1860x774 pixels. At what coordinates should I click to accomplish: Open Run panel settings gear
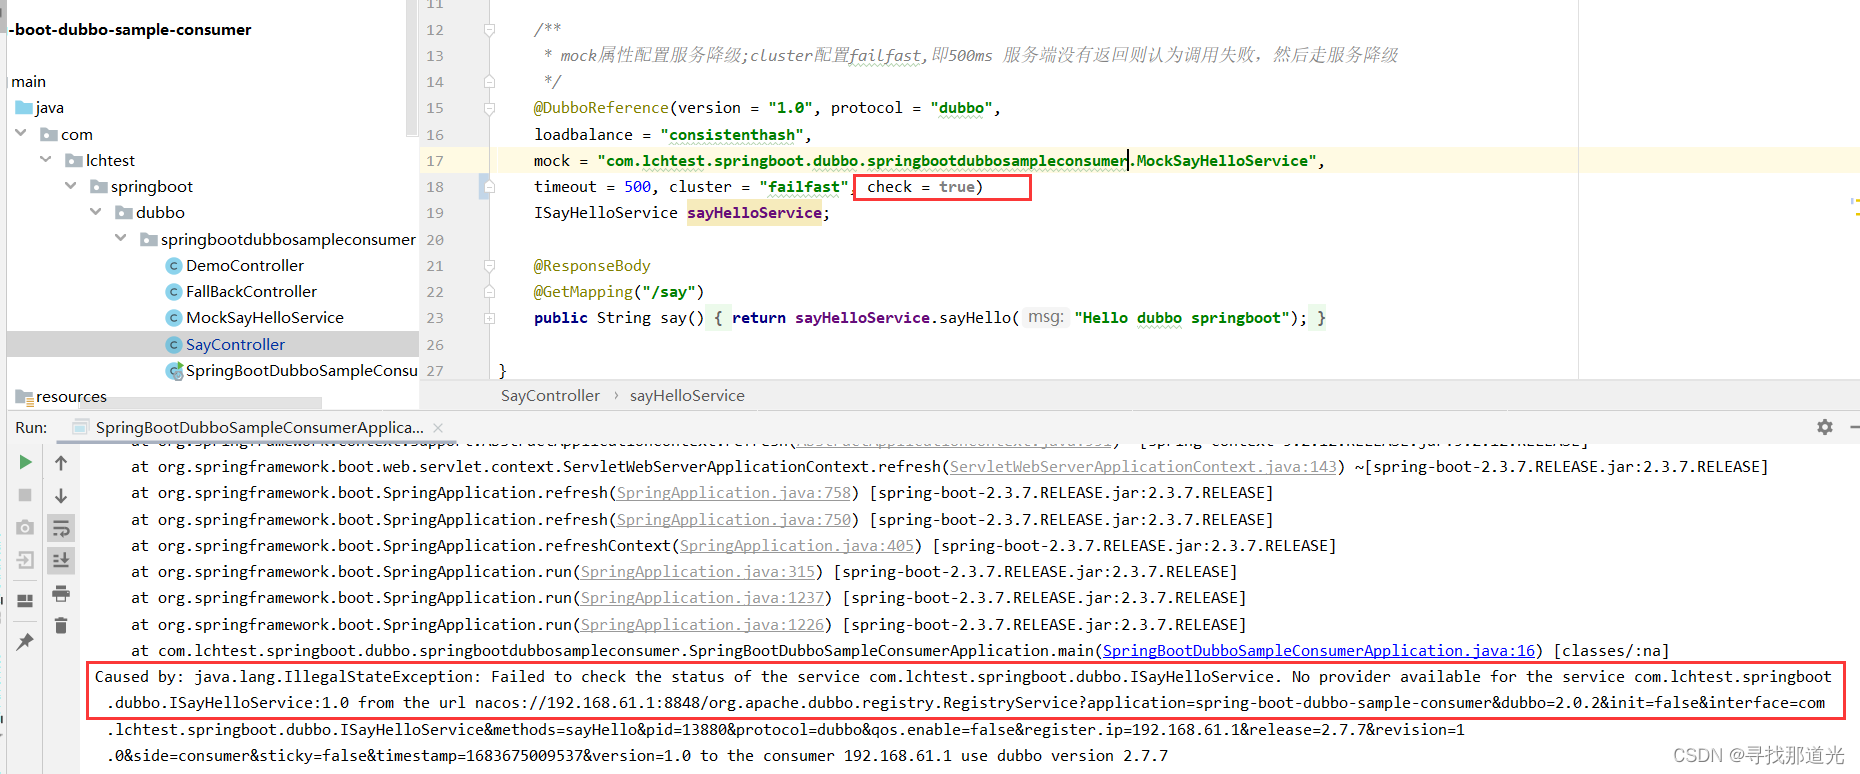coord(1825,427)
